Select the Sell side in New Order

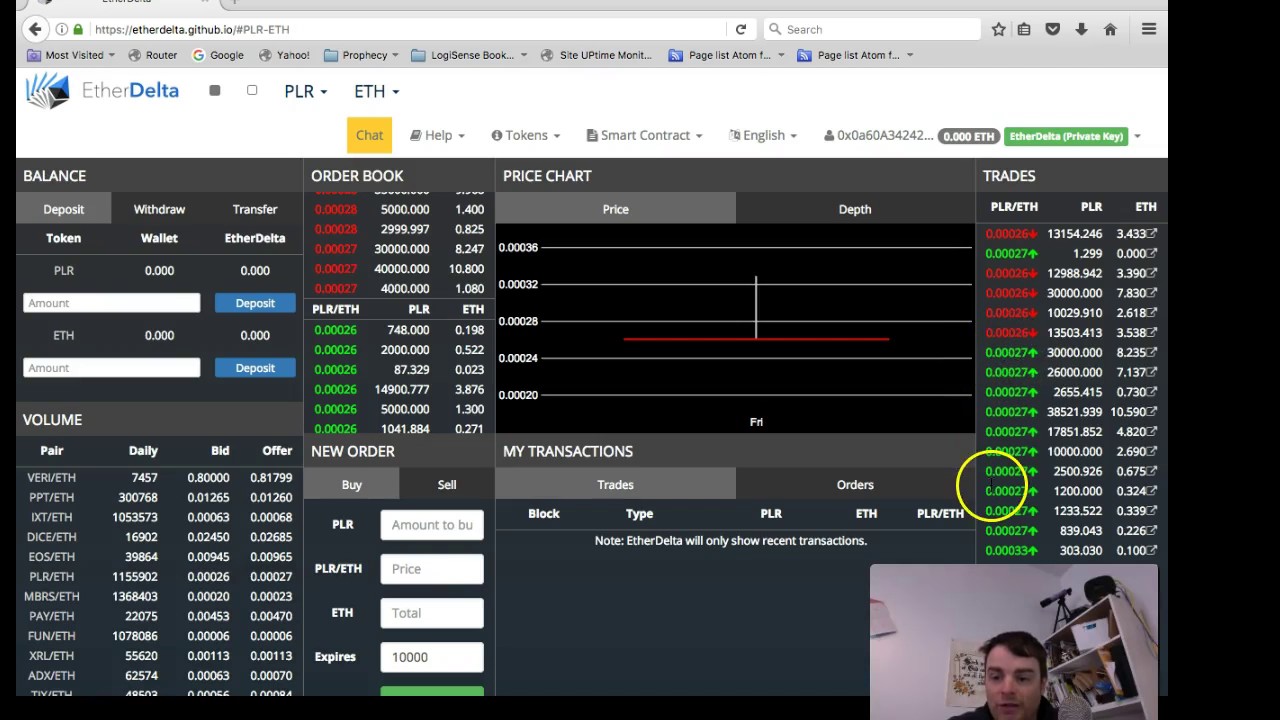(447, 484)
